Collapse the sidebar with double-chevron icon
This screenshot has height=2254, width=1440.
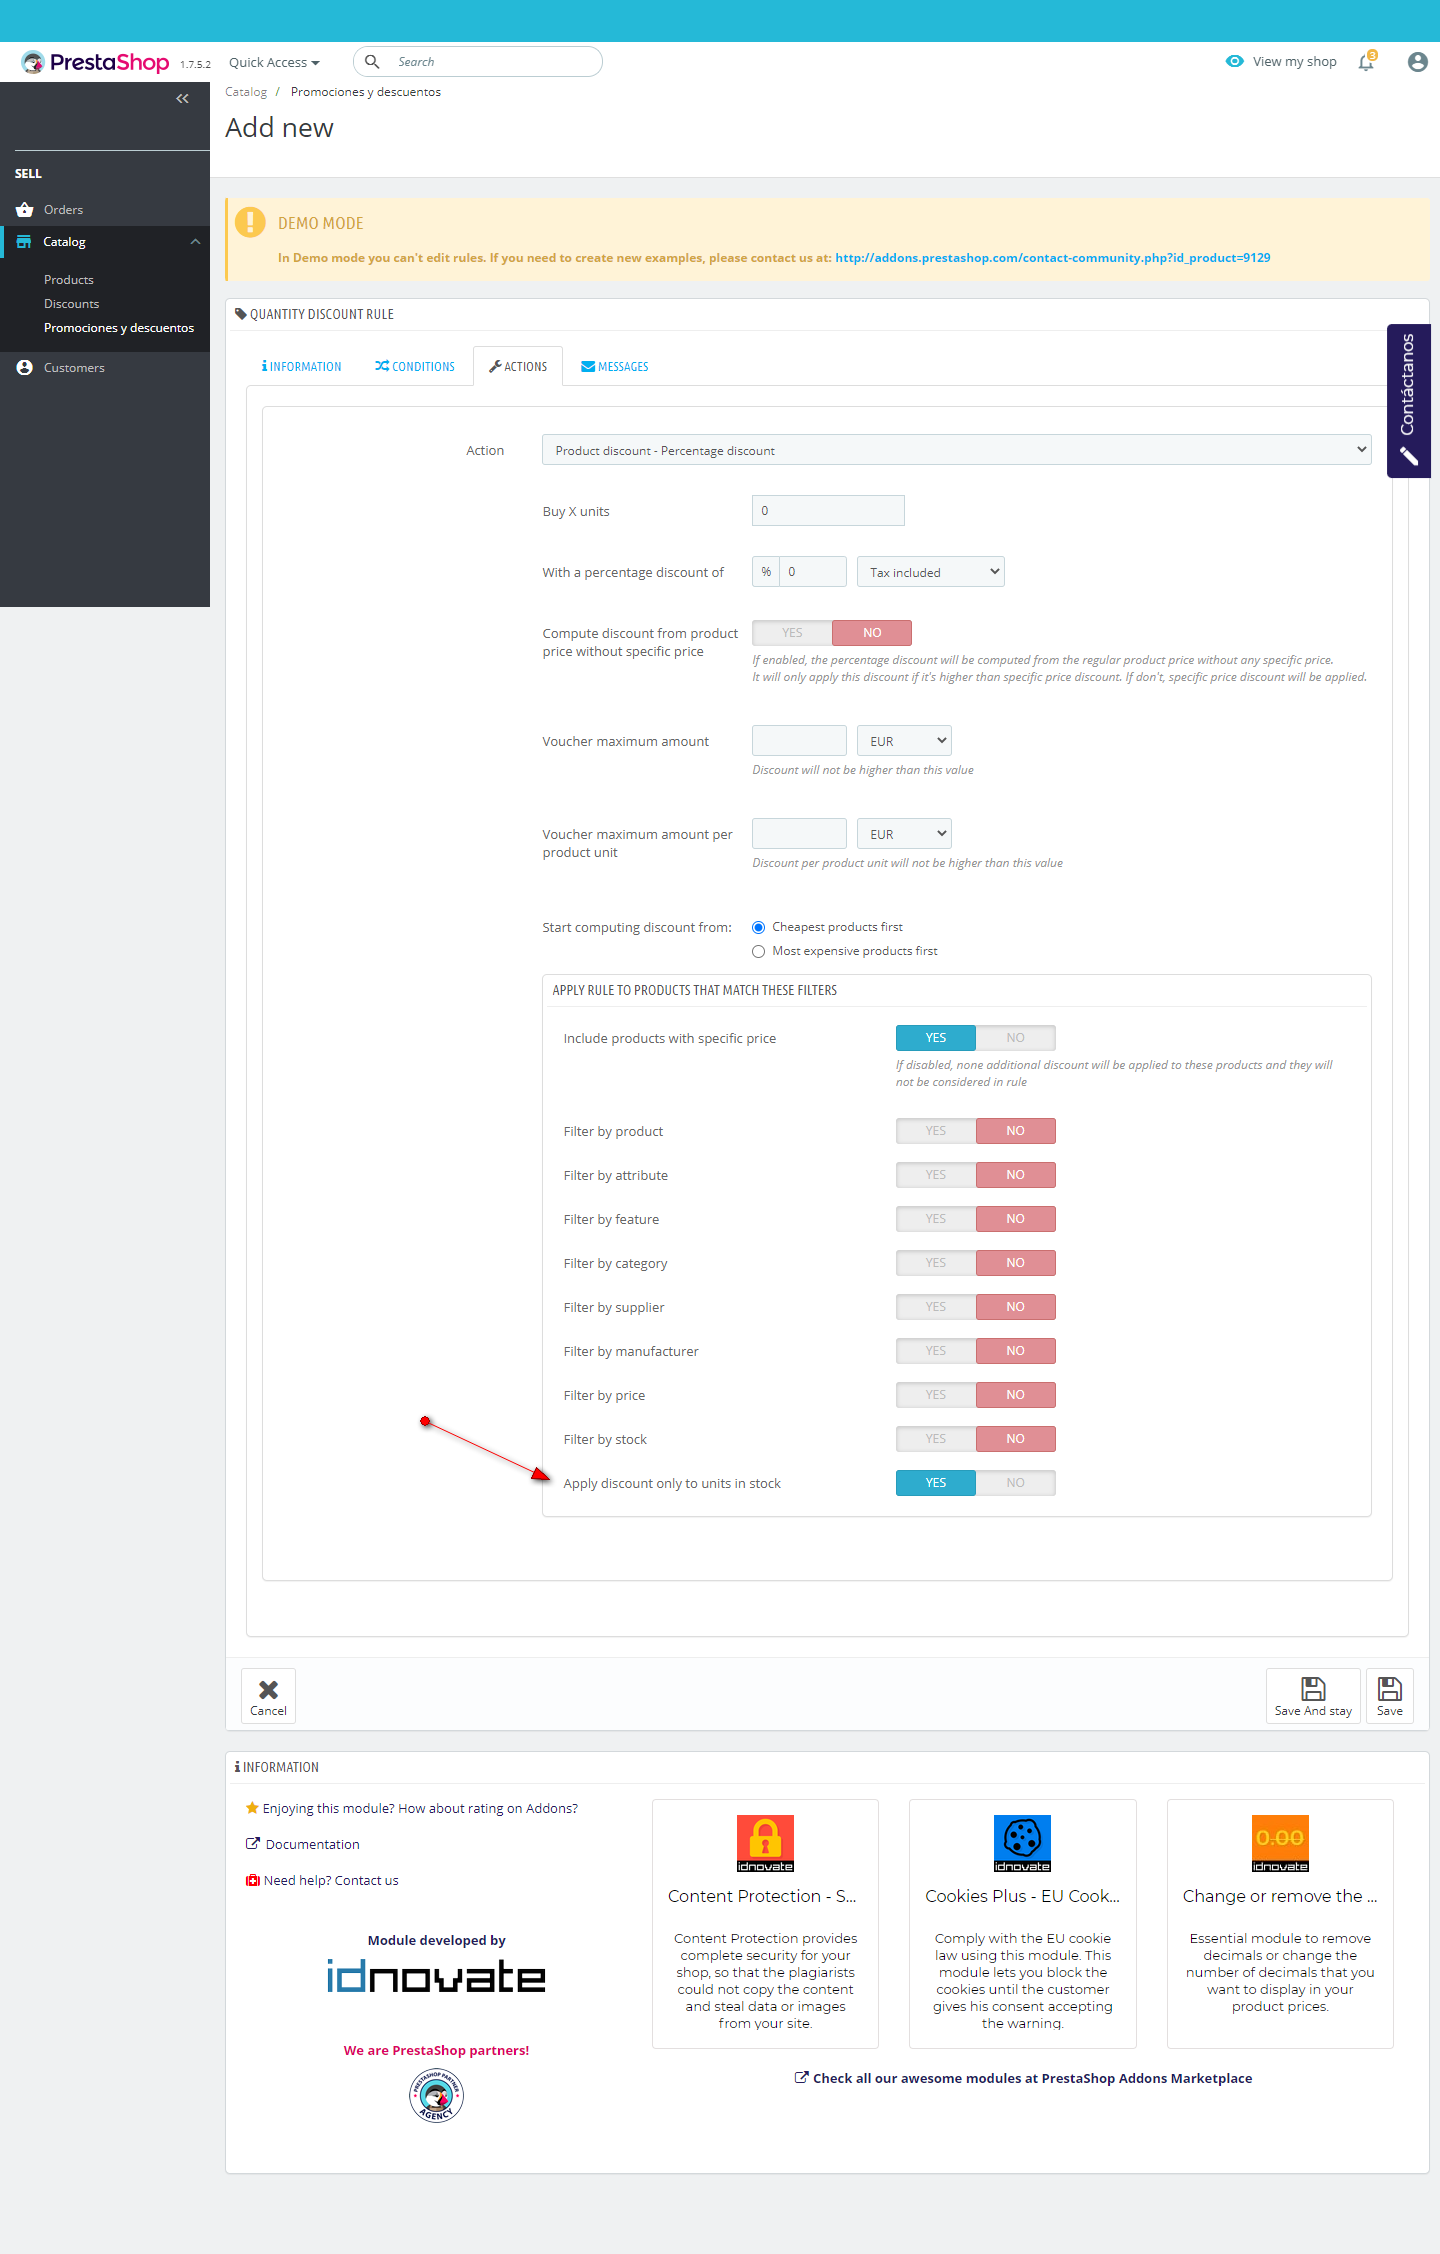tap(182, 98)
